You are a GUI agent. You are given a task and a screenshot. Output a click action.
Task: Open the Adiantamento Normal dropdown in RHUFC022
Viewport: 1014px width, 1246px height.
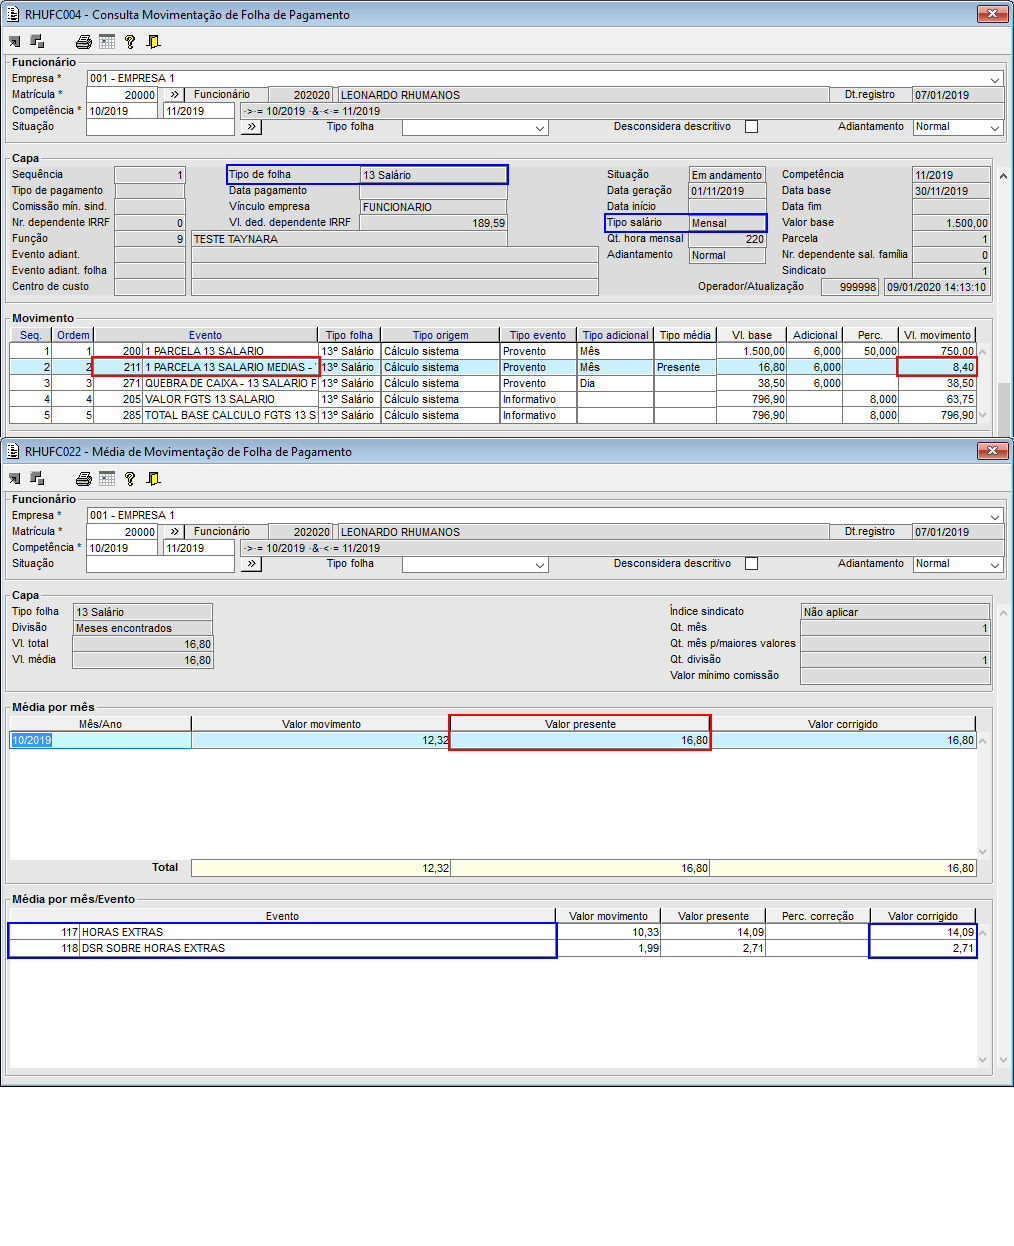point(995,565)
